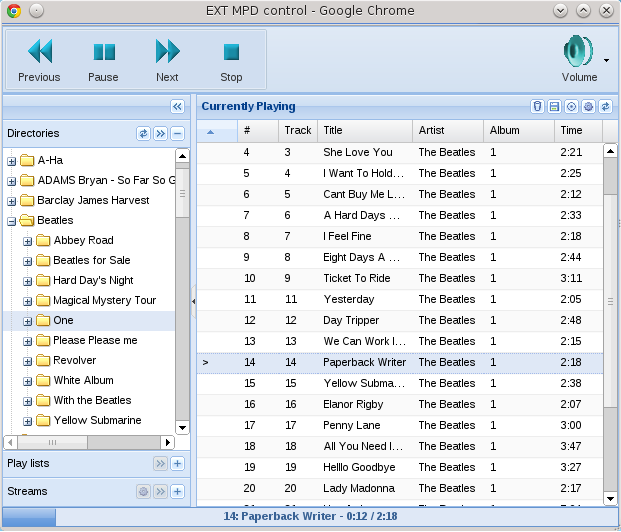Click the sidebar splitter collapse handle

click(x=193, y=302)
